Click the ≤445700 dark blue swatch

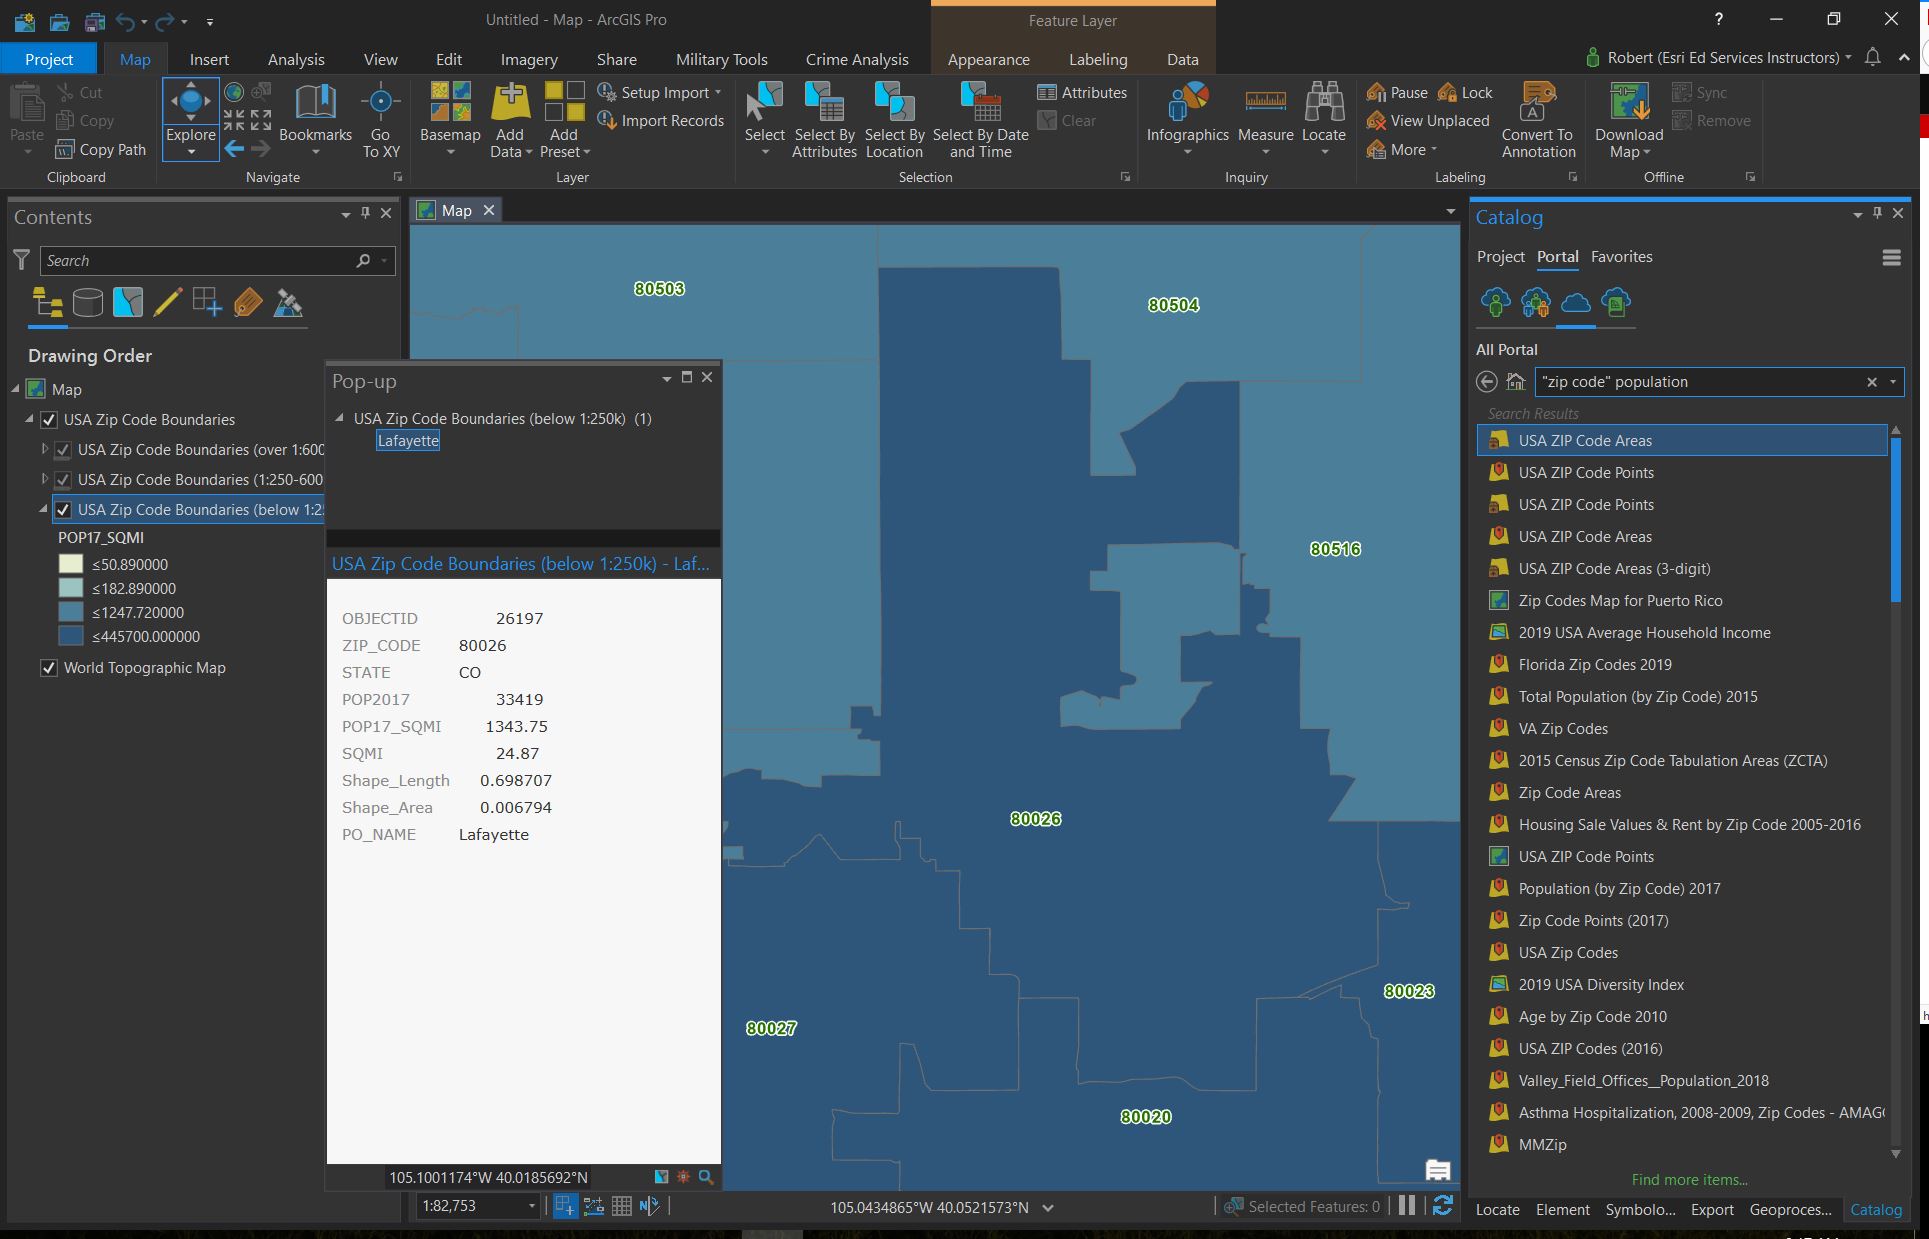tap(71, 636)
